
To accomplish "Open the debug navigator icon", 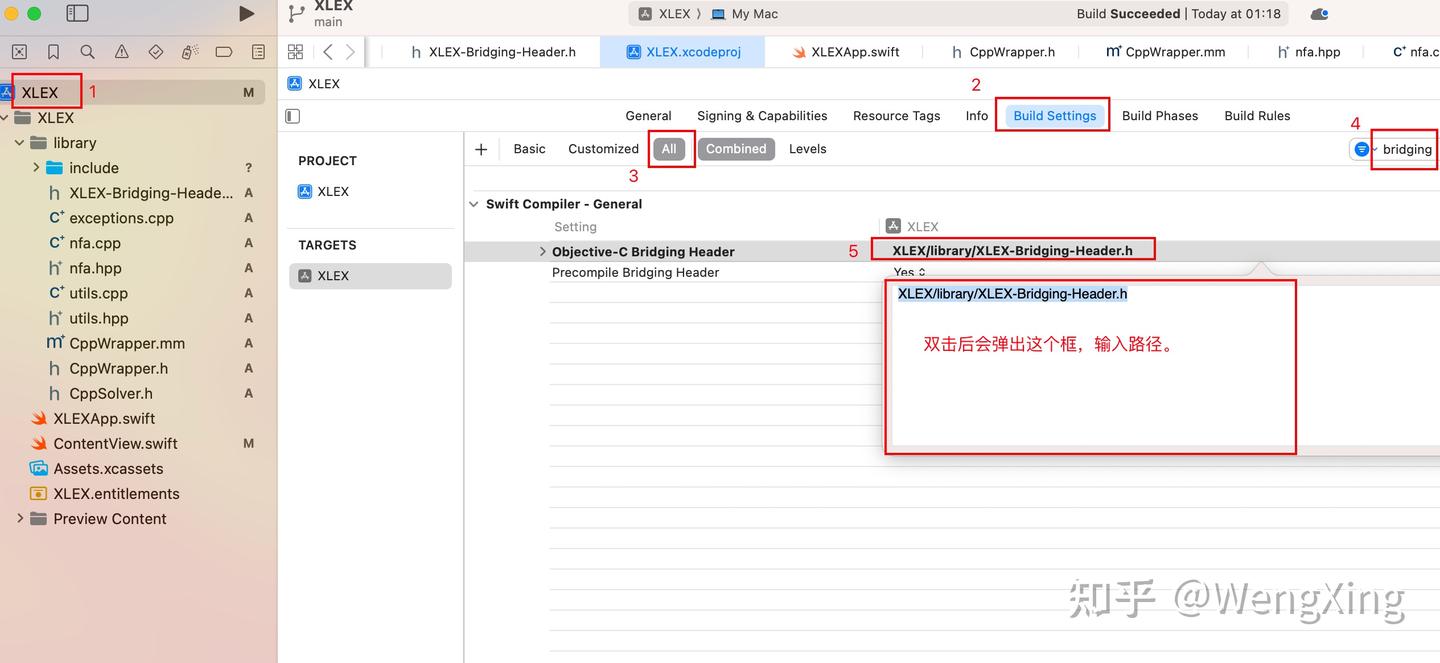I will (x=190, y=52).
